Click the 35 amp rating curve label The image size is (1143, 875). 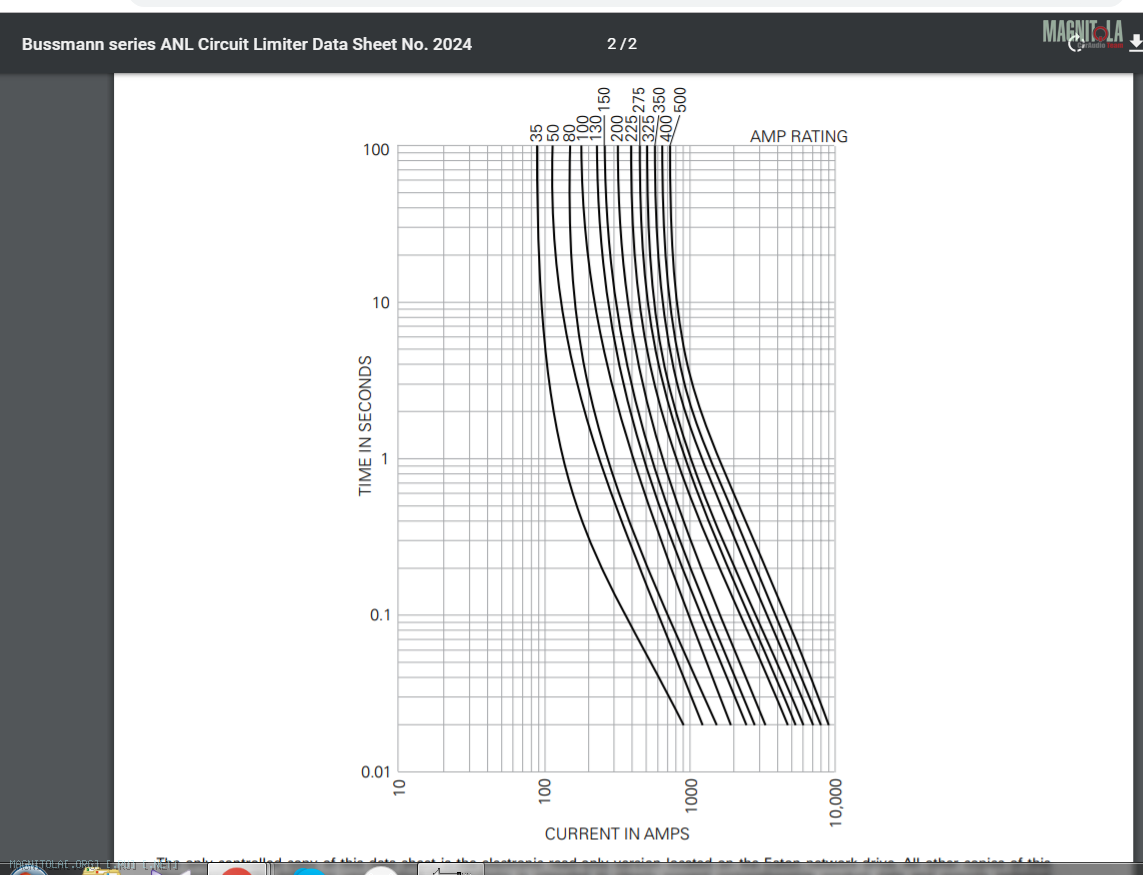pos(537,133)
